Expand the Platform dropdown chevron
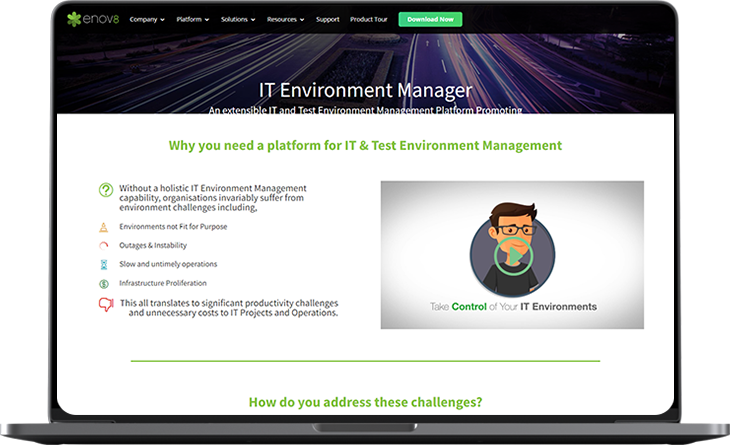 coord(207,20)
